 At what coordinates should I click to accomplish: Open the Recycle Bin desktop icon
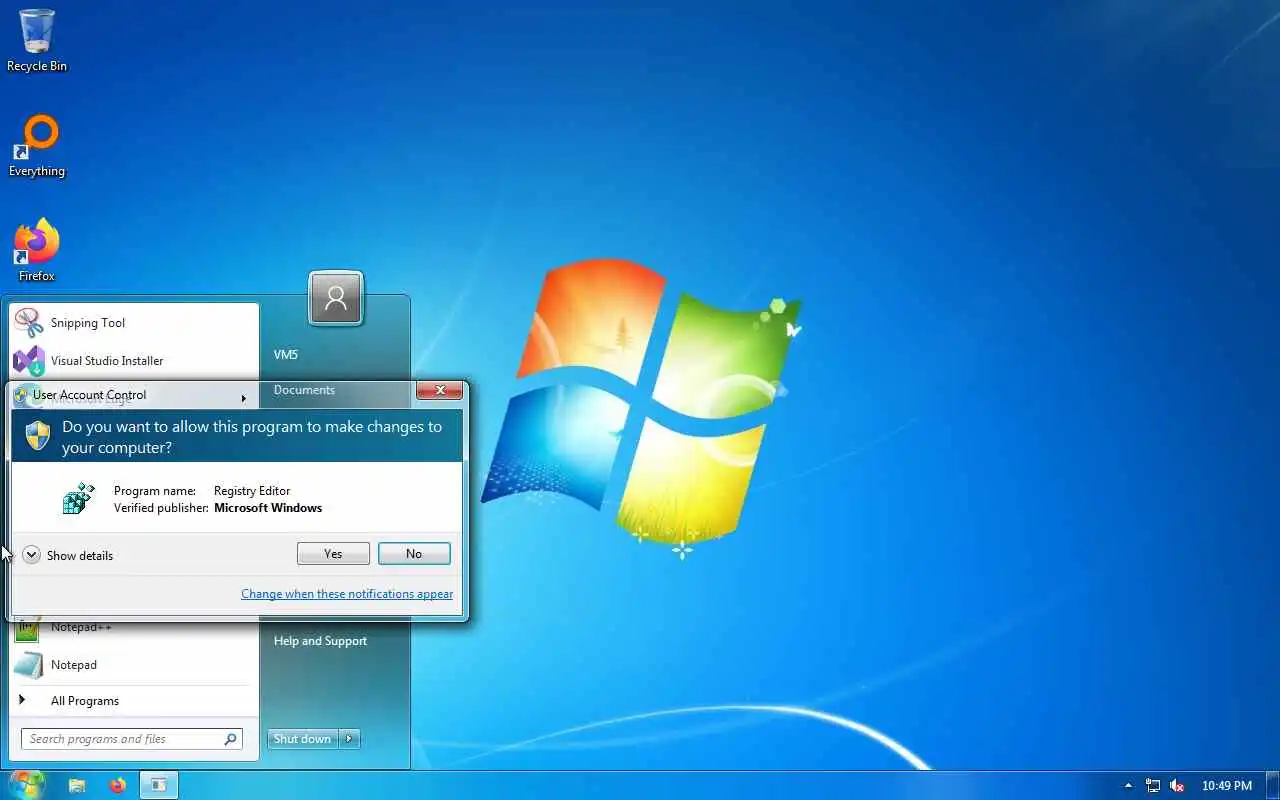(37, 41)
